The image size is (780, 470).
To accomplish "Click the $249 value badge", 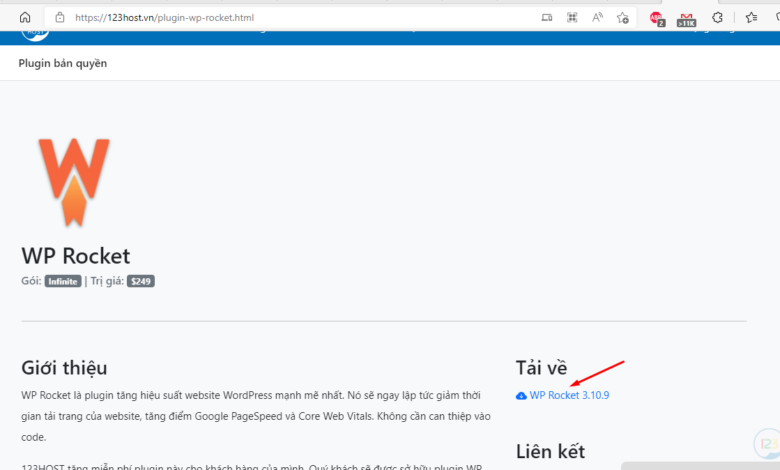I will click(141, 282).
